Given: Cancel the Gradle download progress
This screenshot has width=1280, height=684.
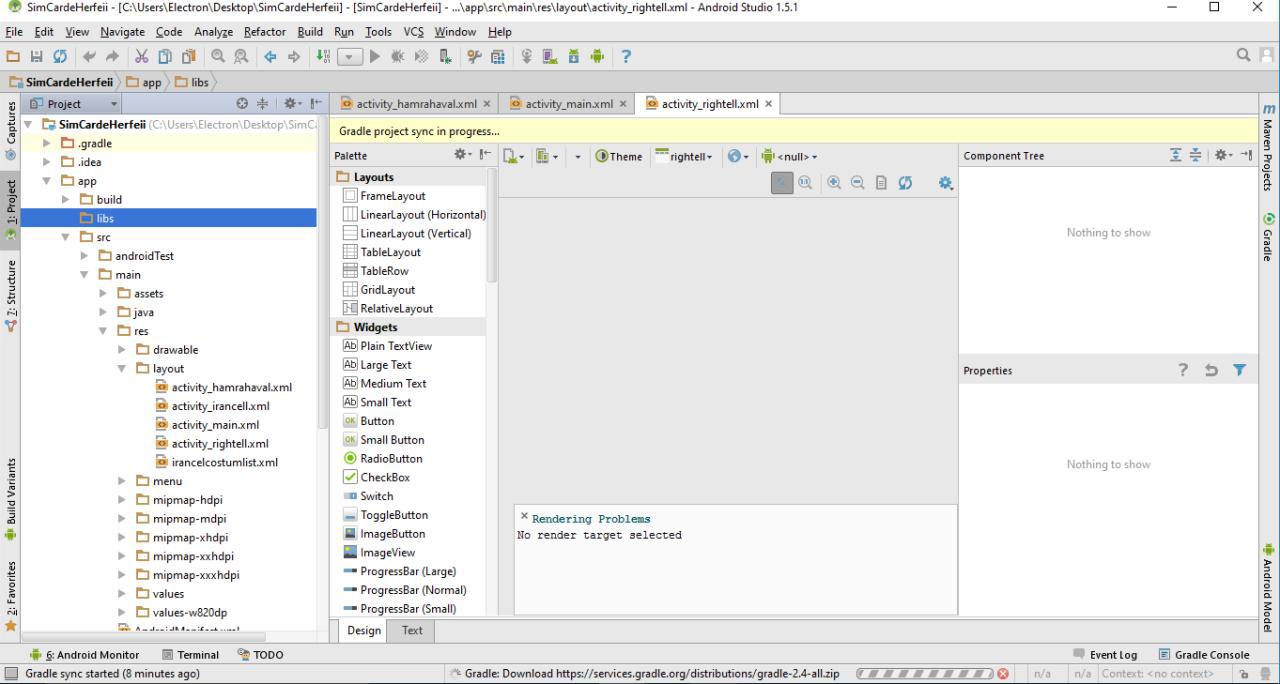Looking at the screenshot, I should [x=1003, y=674].
